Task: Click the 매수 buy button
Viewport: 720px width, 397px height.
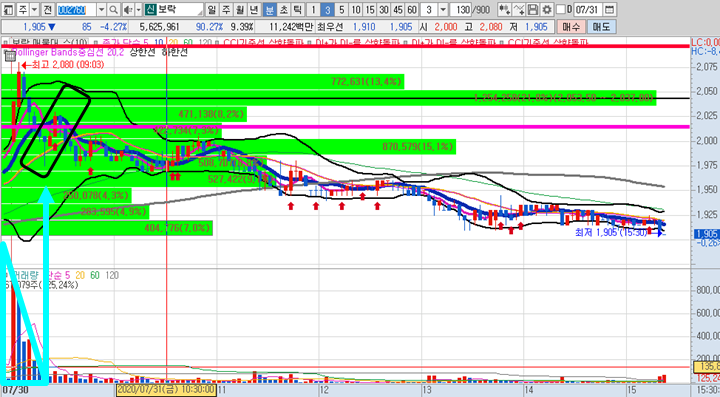Action: 571,27
